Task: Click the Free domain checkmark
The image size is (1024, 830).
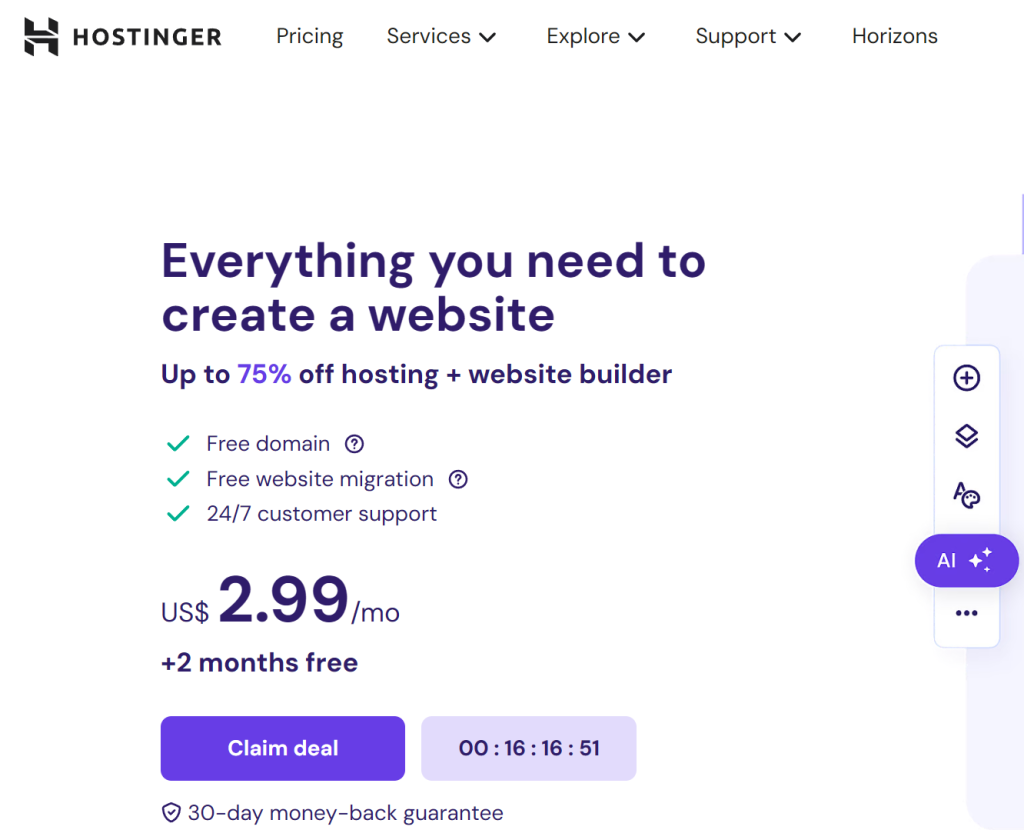Action: (x=178, y=444)
